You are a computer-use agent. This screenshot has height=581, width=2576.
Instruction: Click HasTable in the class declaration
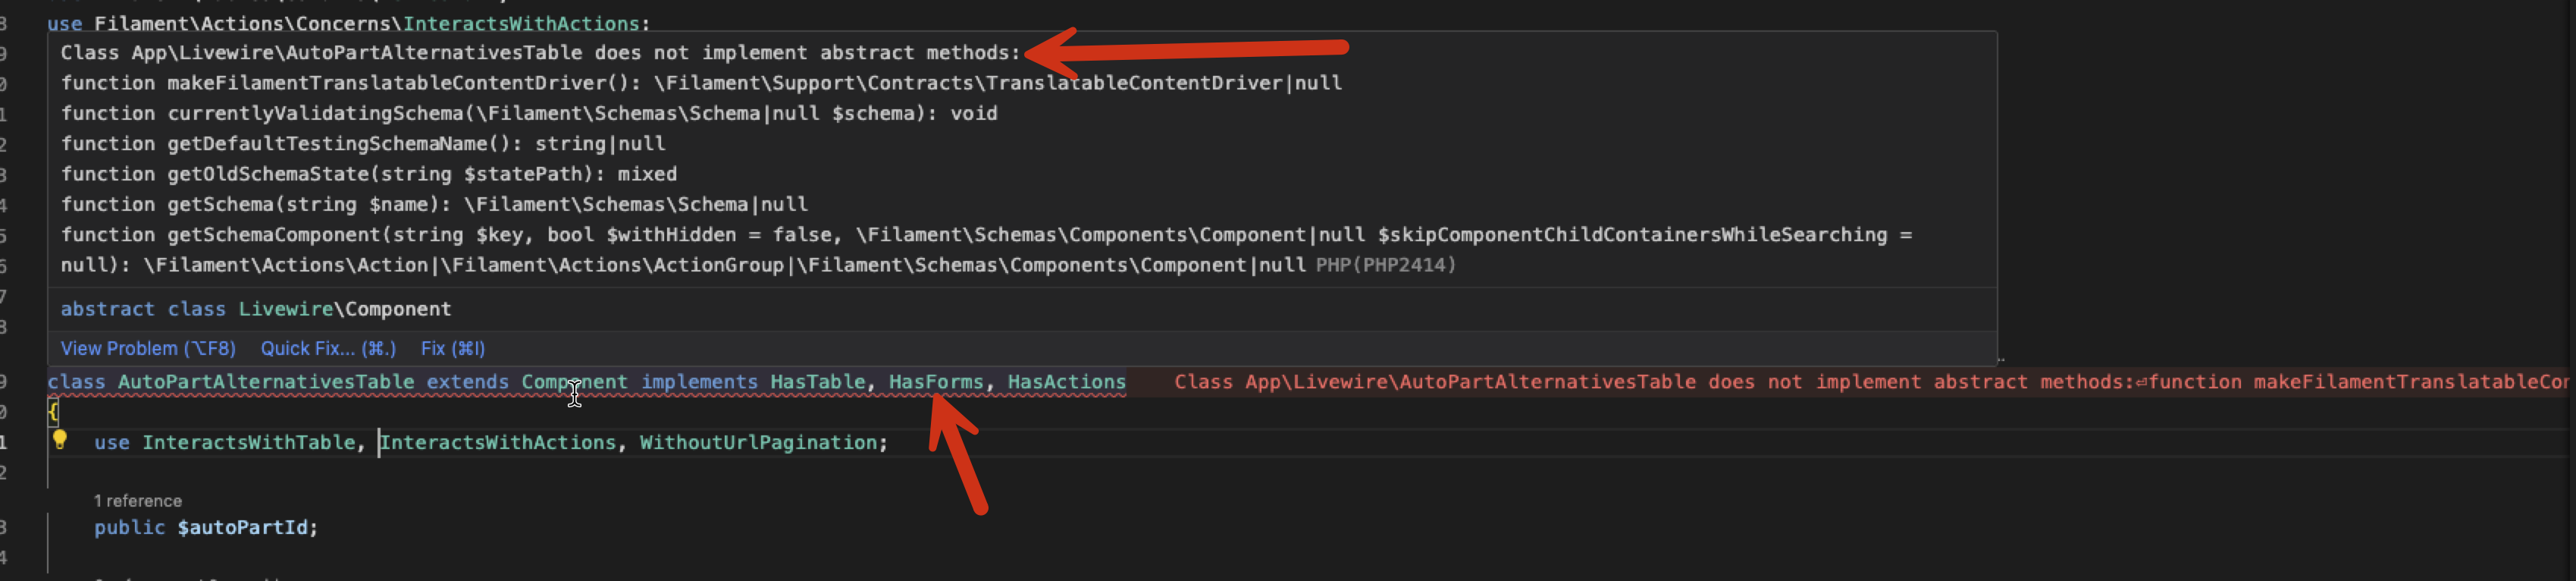pyautogui.click(x=817, y=382)
